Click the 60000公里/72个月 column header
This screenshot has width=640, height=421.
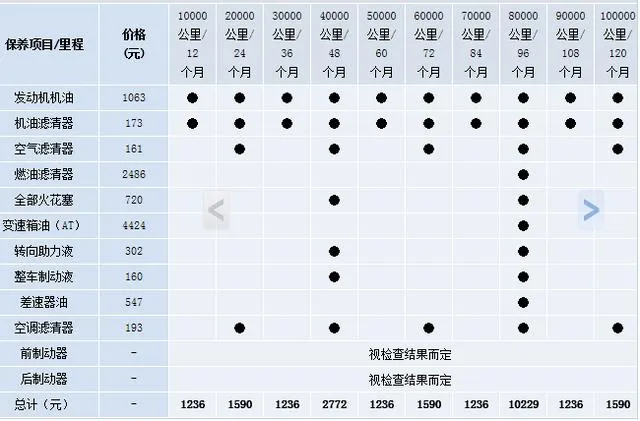pyautogui.click(x=429, y=44)
